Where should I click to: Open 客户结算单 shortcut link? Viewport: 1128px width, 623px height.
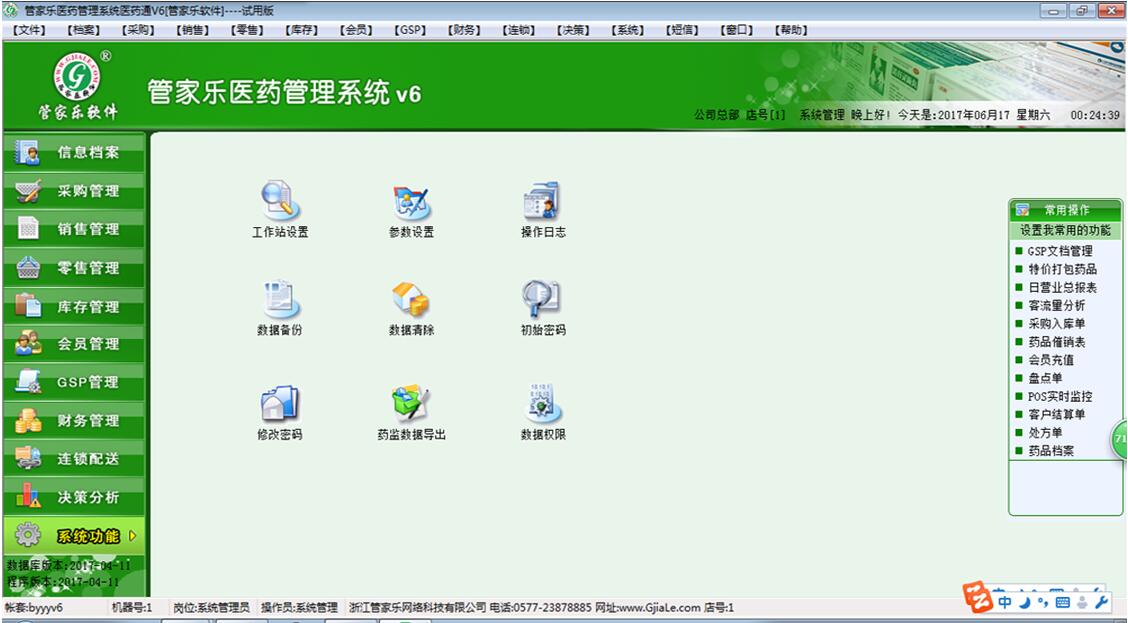click(1057, 414)
